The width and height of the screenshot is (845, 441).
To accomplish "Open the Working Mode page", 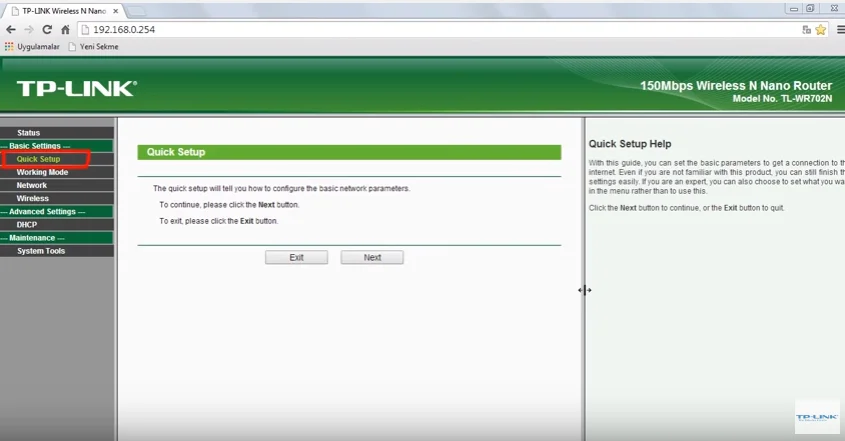I will tap(42, 172).
